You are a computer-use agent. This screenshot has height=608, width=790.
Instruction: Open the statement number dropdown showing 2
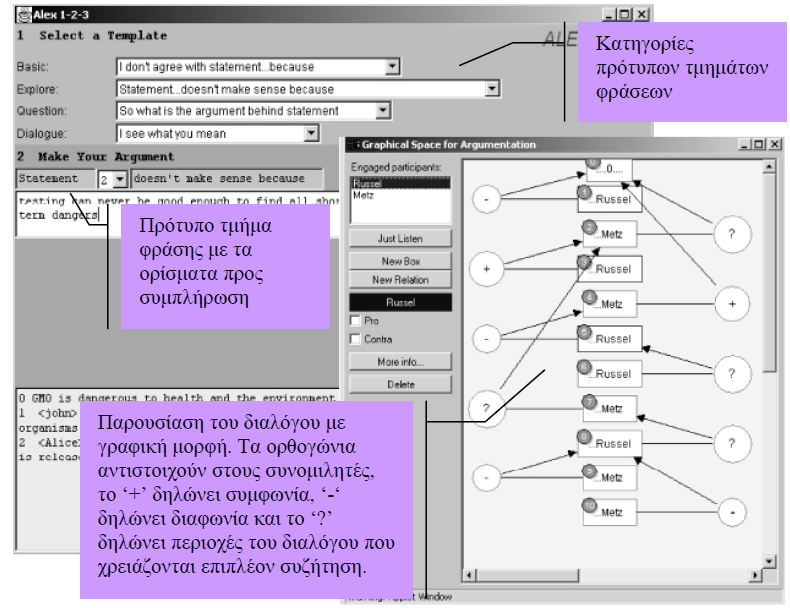[119, 179]
